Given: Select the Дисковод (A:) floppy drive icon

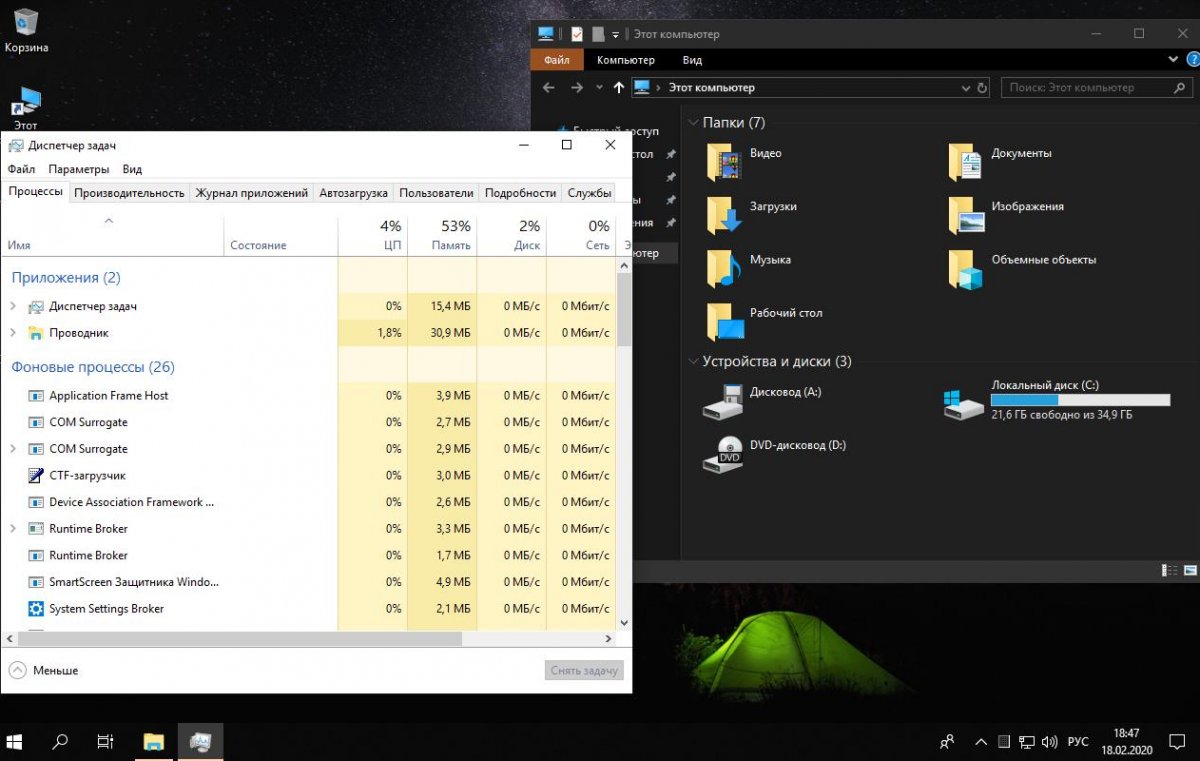Looking at the screenshot, I should coord(724,401).
